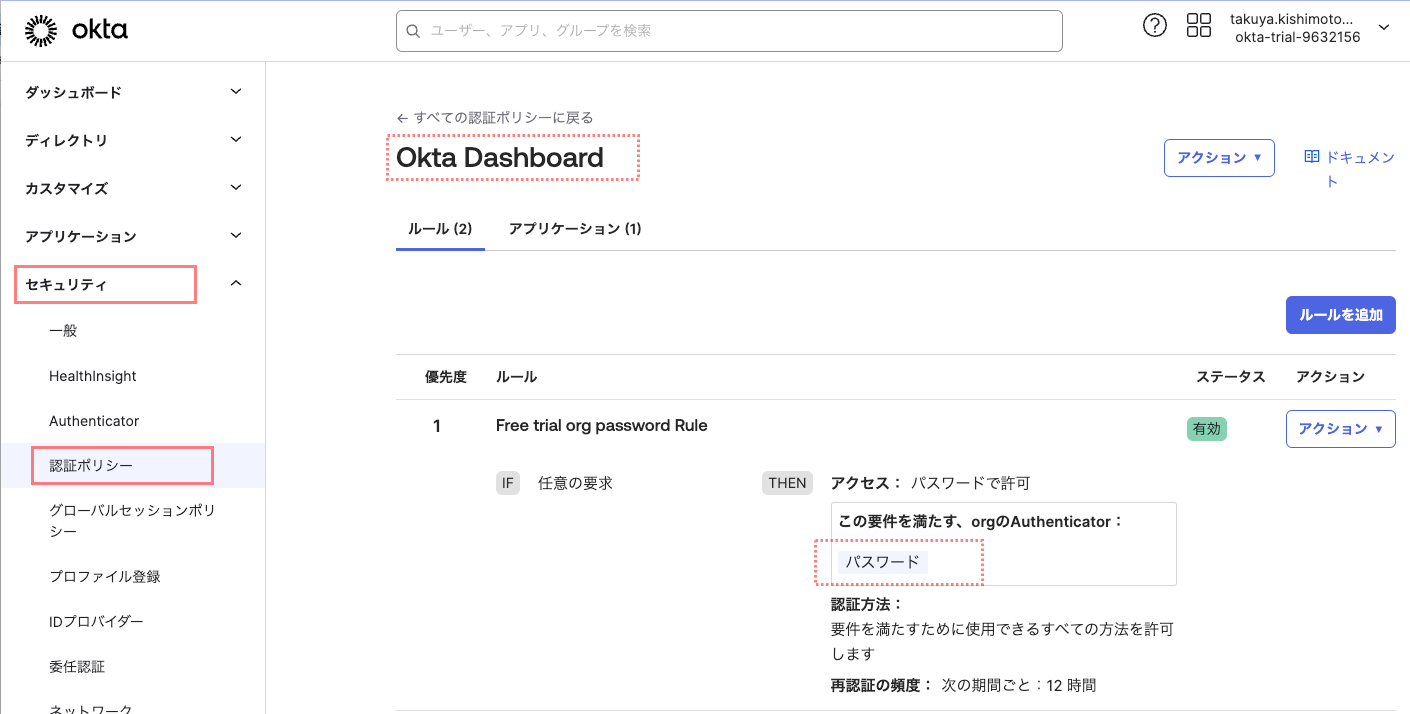
Task: Open the help question mark icon
Action: pos(1155,25)
